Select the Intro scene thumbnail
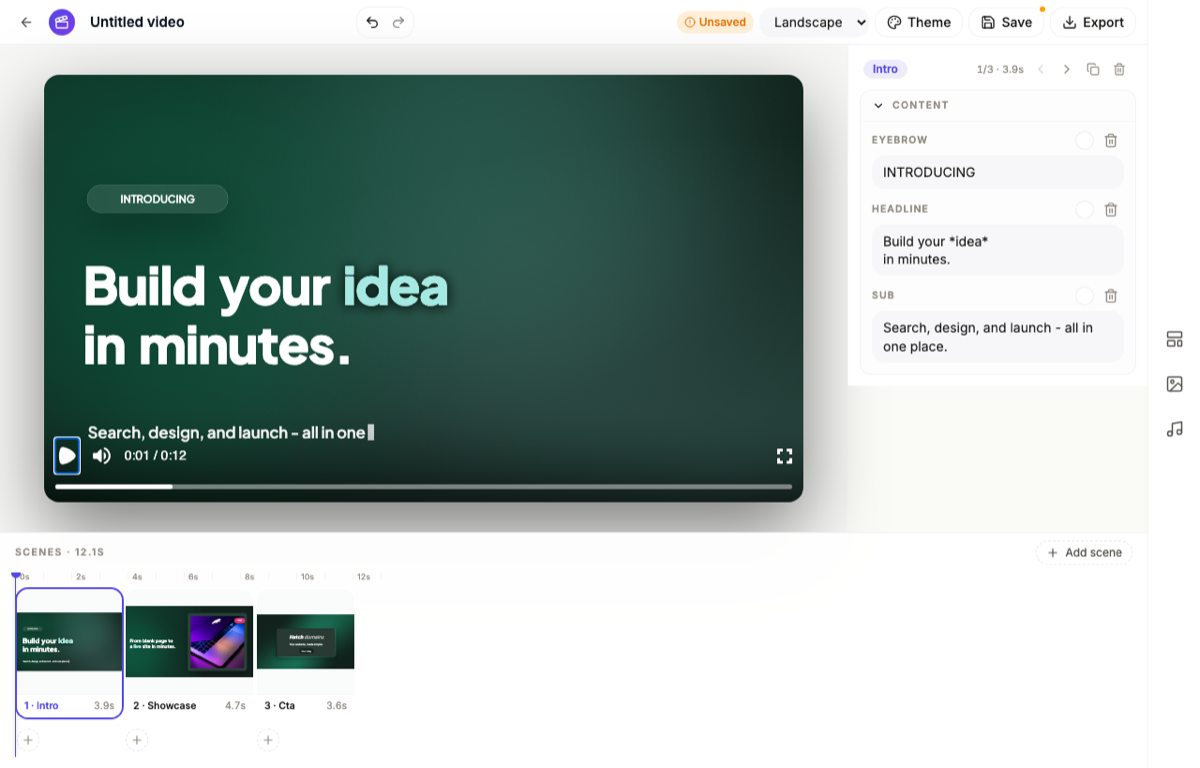The width and height of the screenshot is (1200, 768). 70,642
